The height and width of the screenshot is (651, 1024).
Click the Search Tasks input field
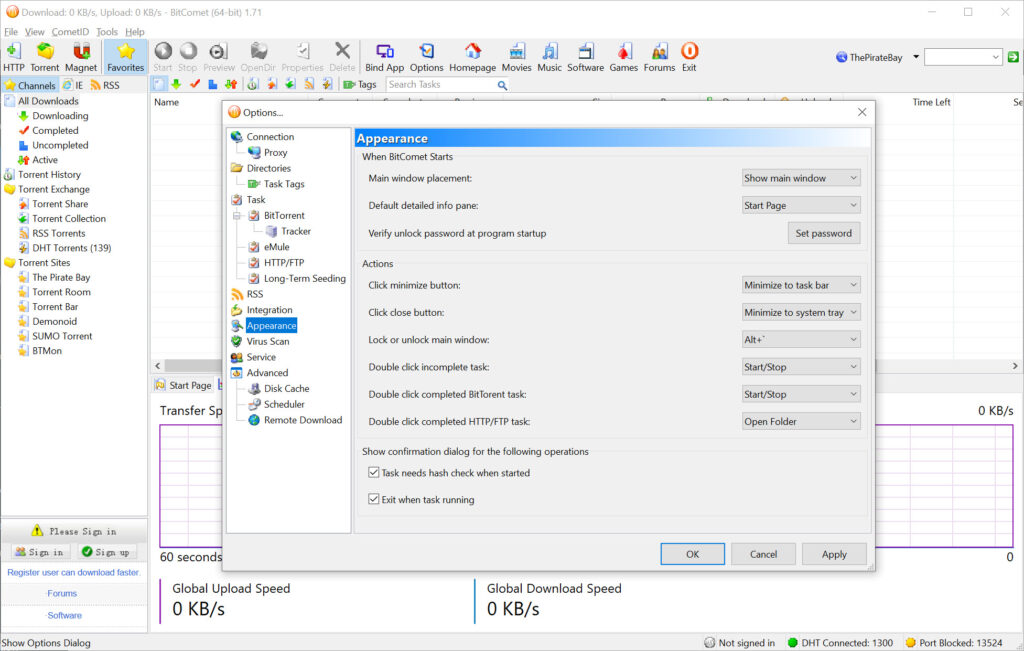(440, 85)
